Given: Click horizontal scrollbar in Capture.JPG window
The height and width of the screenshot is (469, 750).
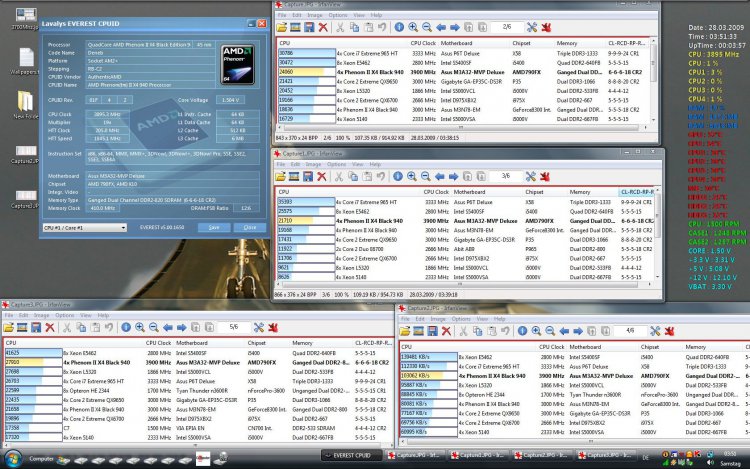Looking at the screenshot, I should 461,128.
